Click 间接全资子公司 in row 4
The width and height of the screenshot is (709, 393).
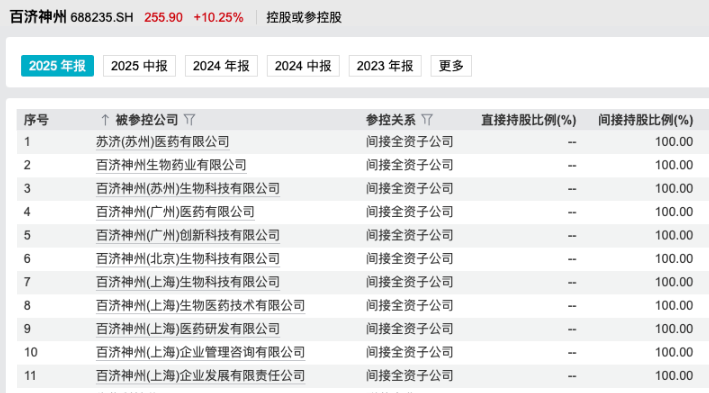pos(409,212)
